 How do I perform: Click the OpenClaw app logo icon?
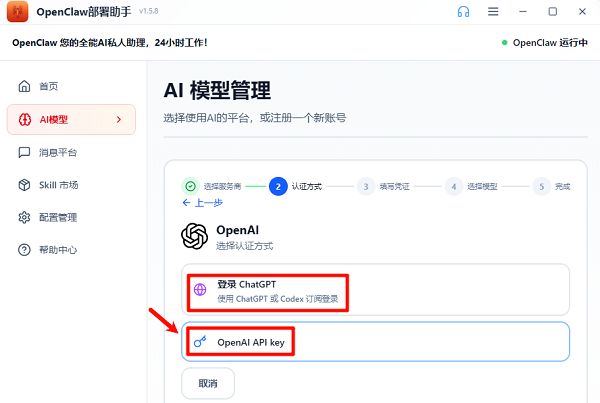(18, 11)
